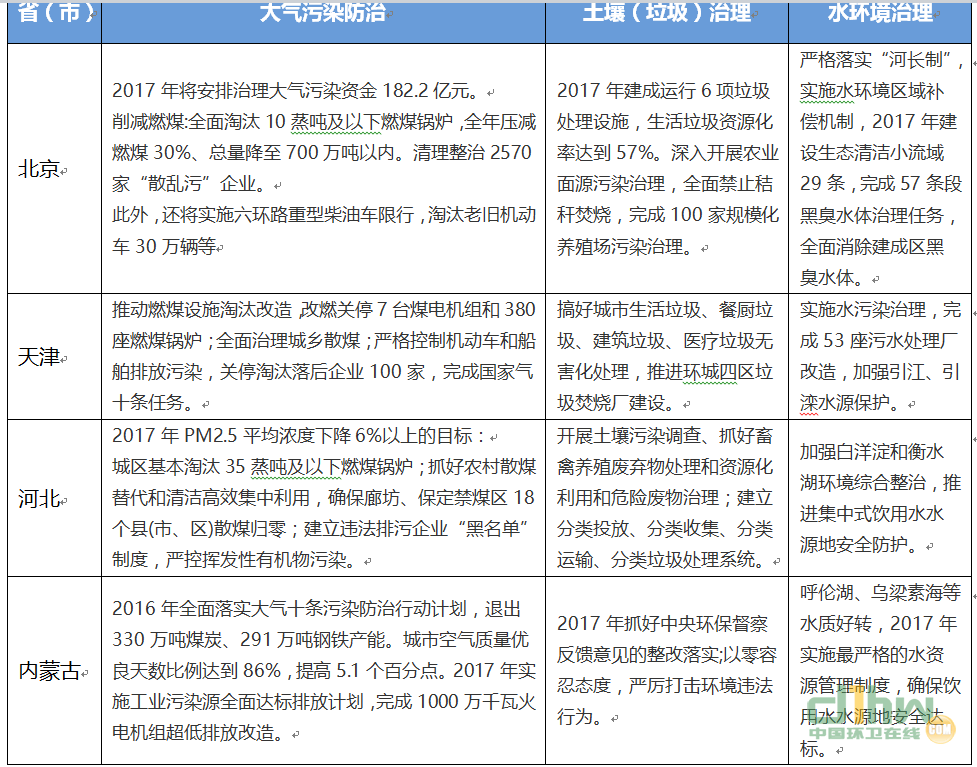Viewport: 977px width, 767px height.
Task: Select Beijing's water cell mentioning 河长制
Action: pos(880,169)
